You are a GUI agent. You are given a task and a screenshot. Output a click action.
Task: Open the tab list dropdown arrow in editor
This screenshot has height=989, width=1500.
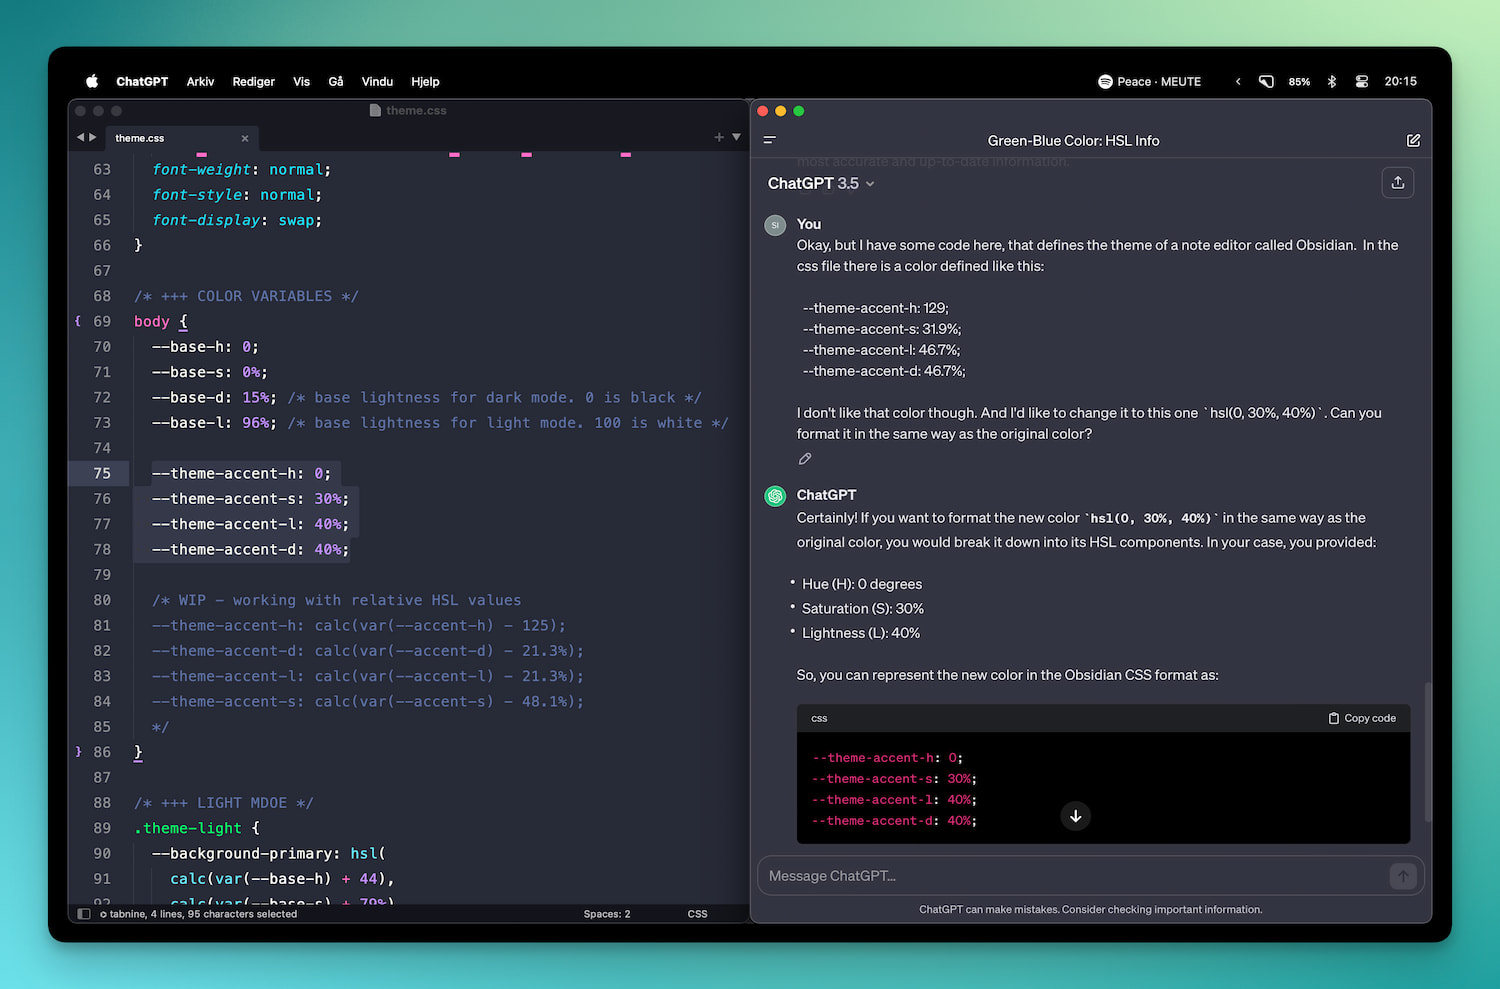coord(737,137)
